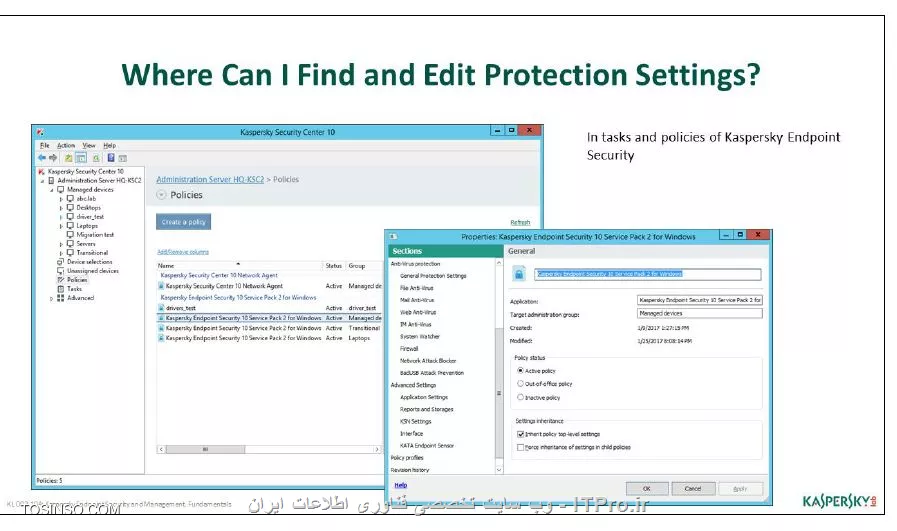Open the Policy profiles section
This screenshot has height=531, width=897.
407,458
